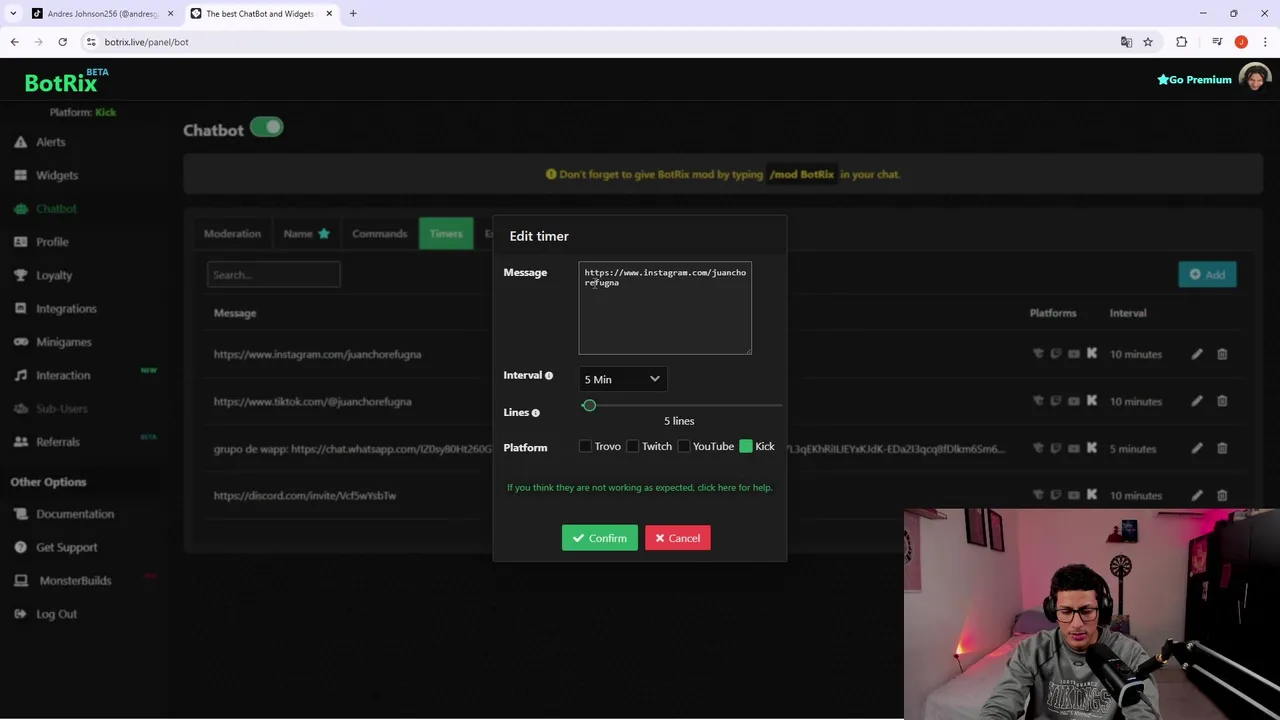1280x720 pixels.
Task: Open the Widgets sidebar icon
Action: [20, 175]
